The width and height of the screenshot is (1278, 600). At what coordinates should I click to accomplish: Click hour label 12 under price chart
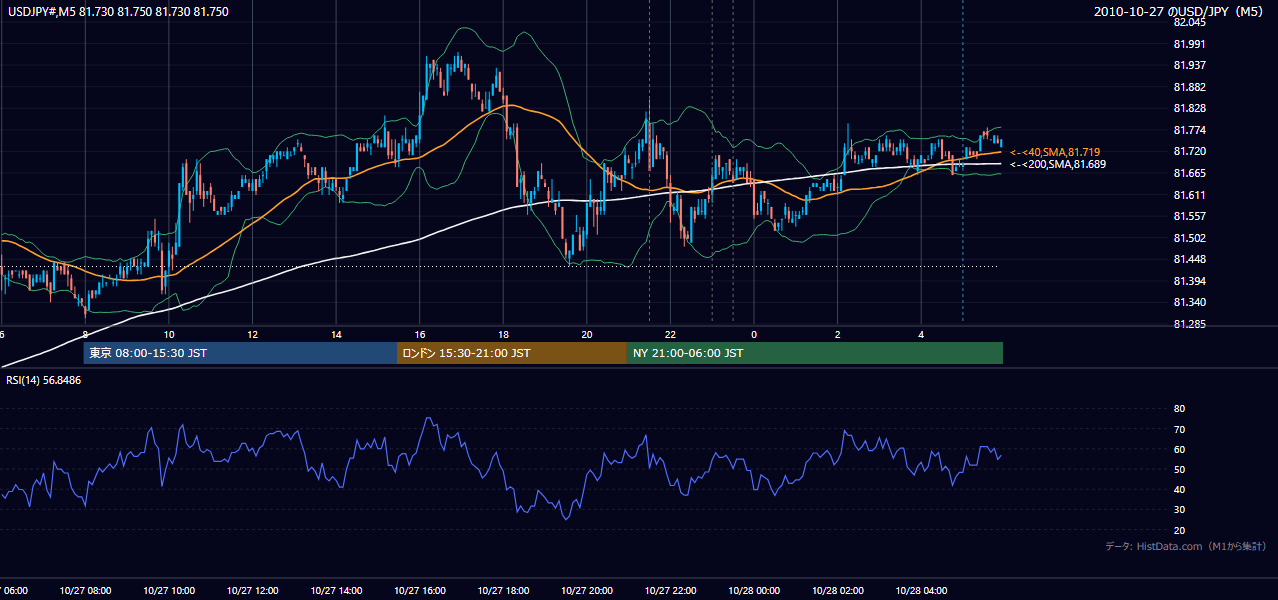pyautogui.click(x=252, y=335)
